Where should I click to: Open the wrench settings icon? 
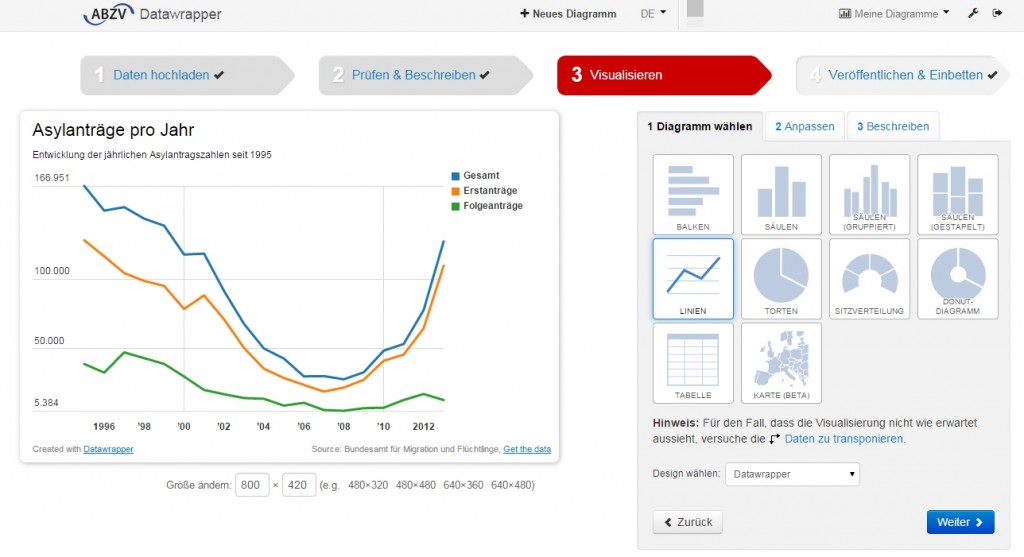pos(973,13)
